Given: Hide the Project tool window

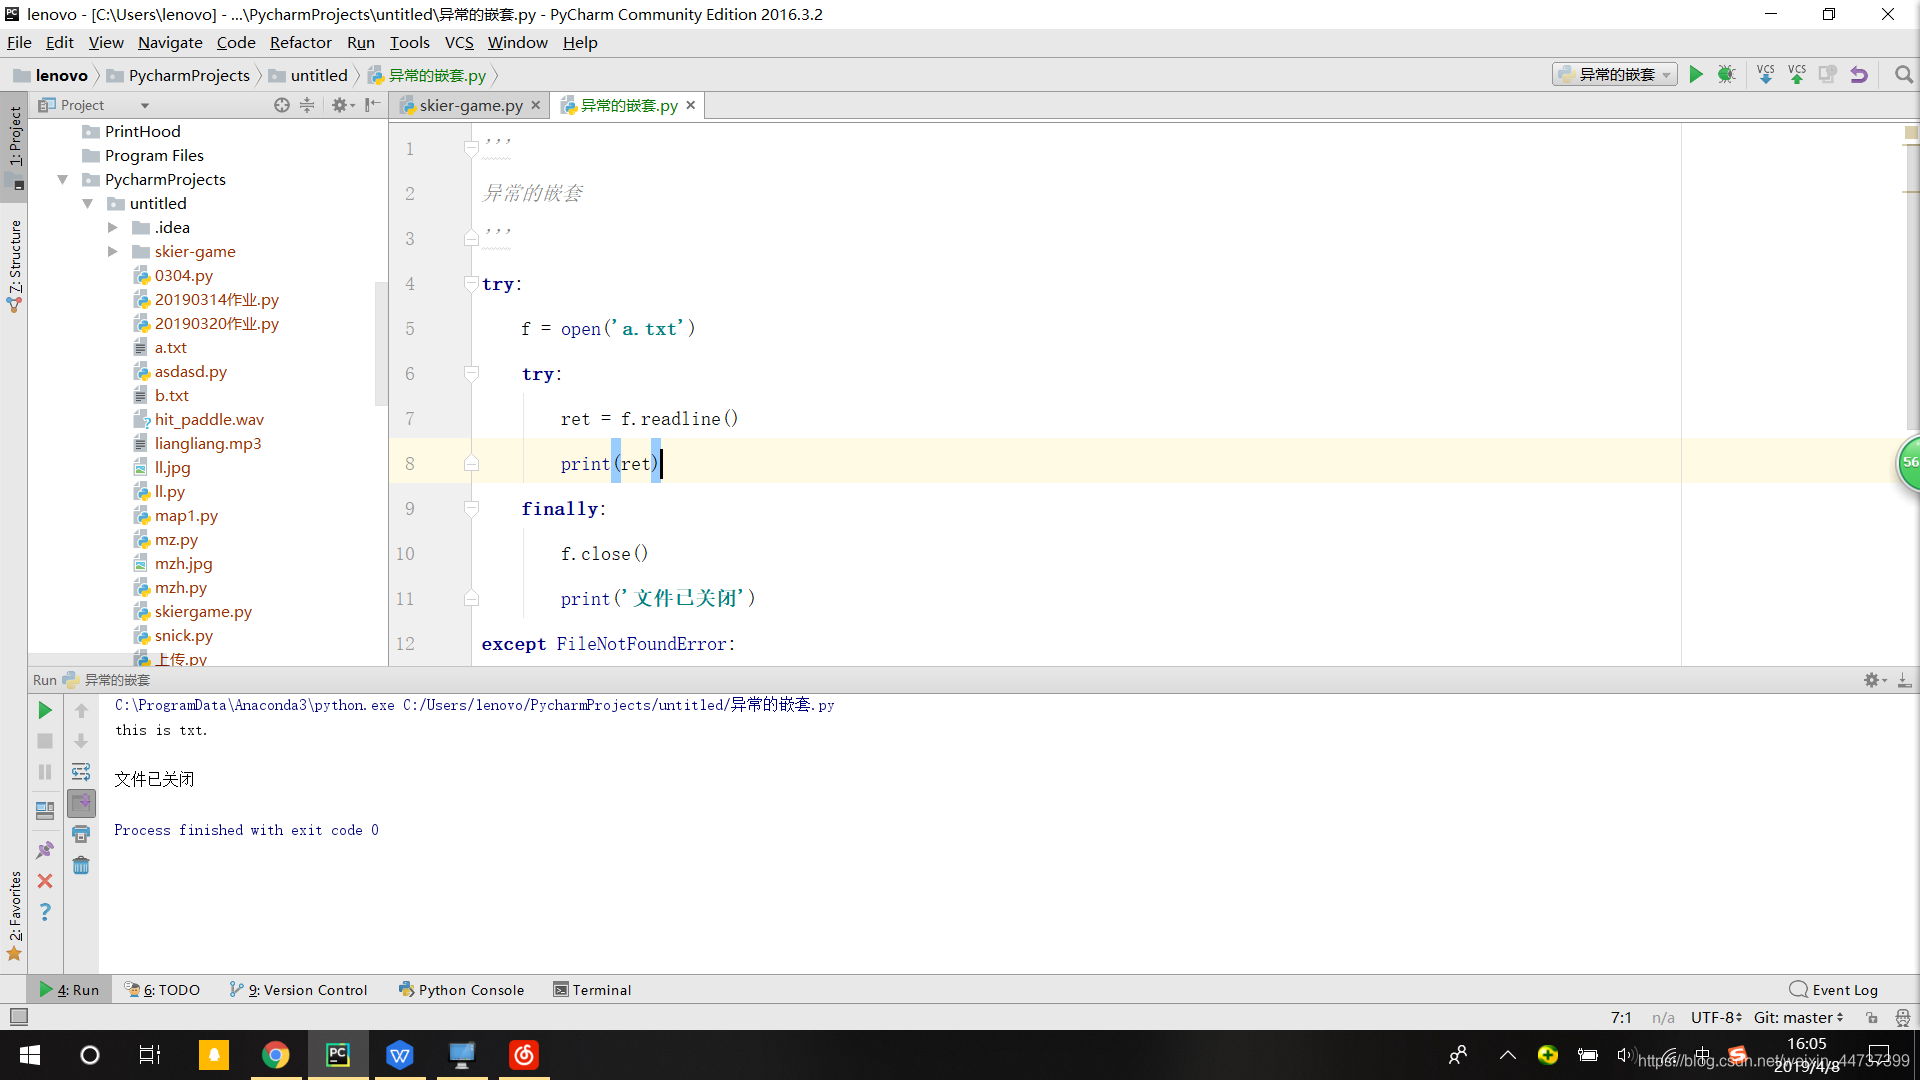Looking at the screenshot, I should 373,105.
